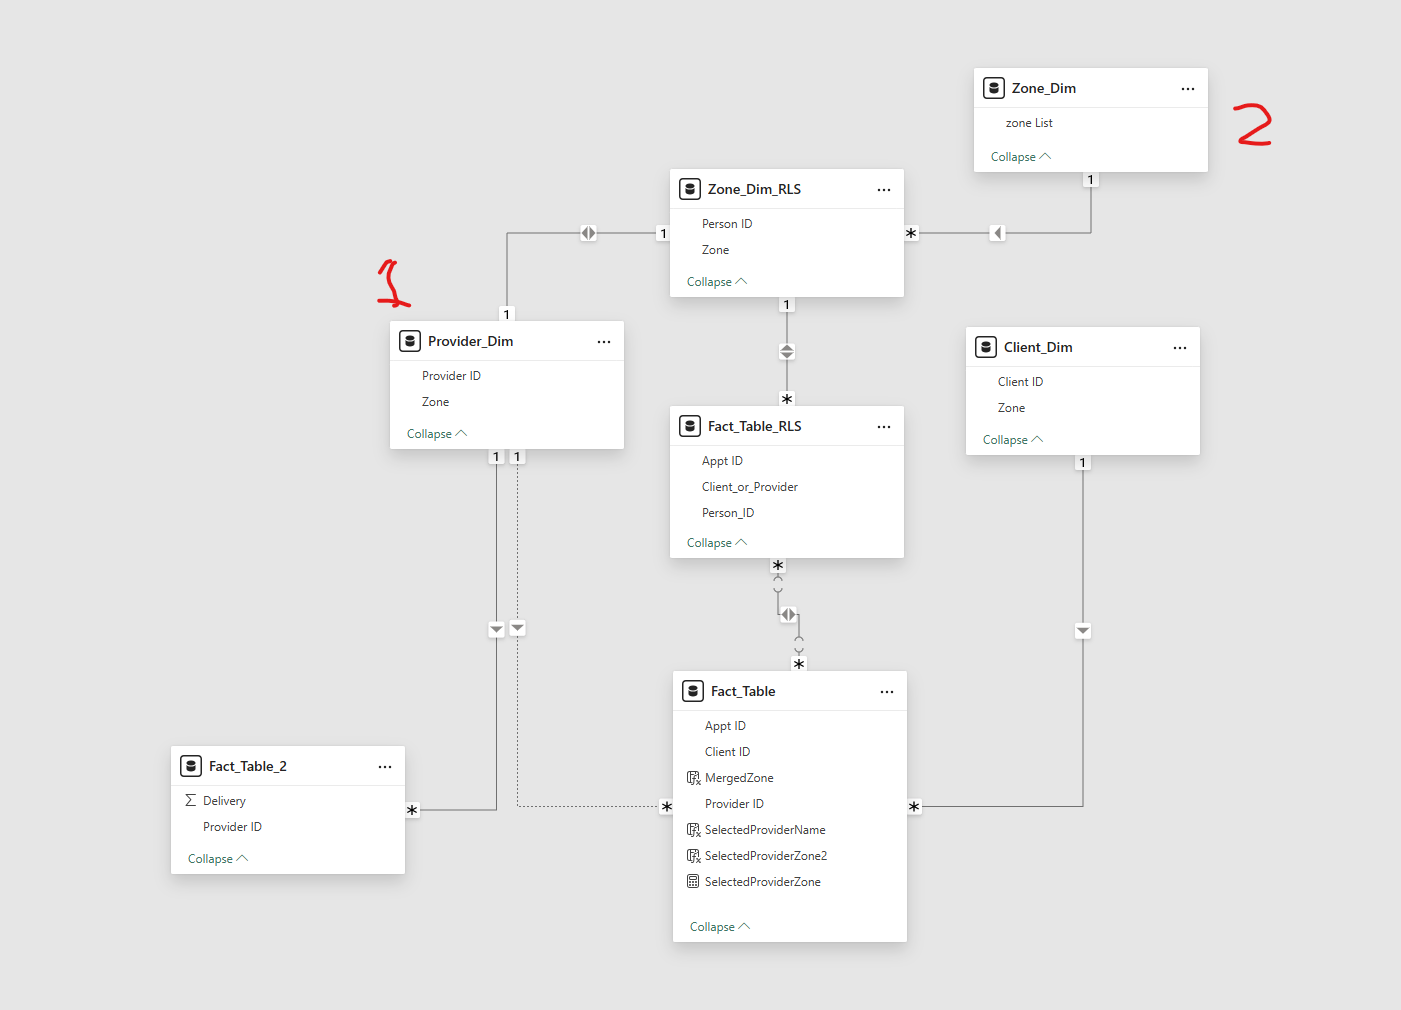The image size is (1401, 1010).
Task: Open more options for Provider_Dim table
Action: (x=604, y=342)
